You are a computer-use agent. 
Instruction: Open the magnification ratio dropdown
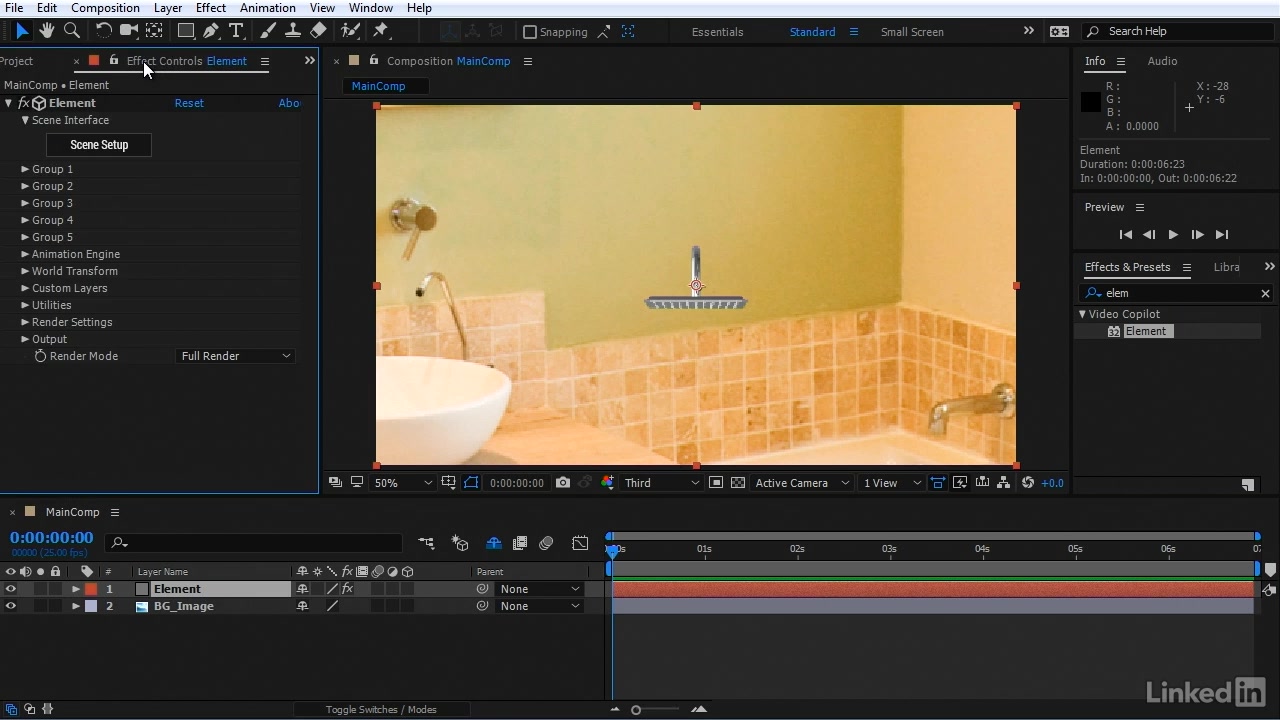click(402, 482)
